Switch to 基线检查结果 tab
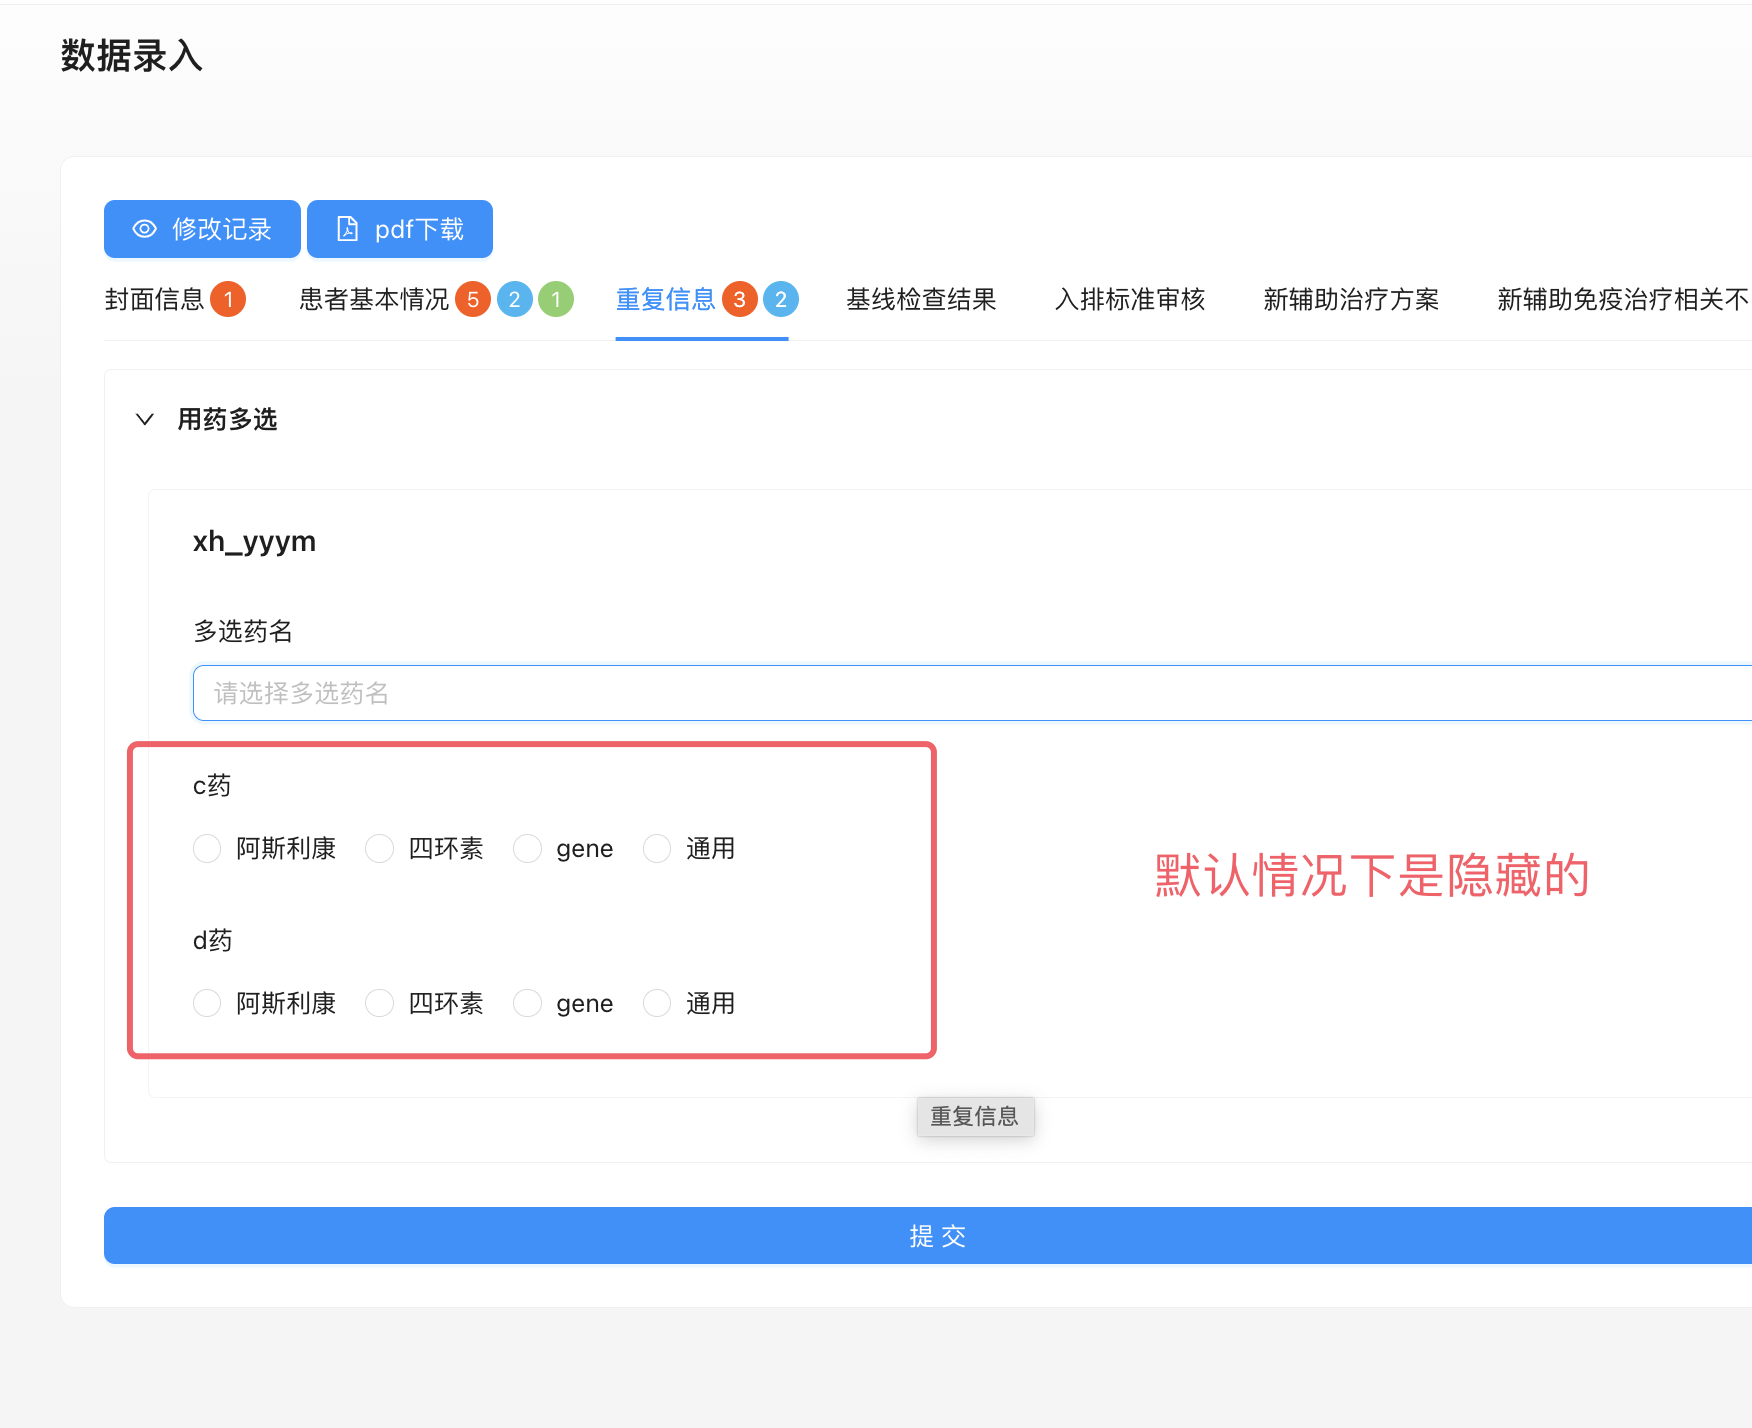The width and height of the screenshot is (1752, 1428). [x=920, y=299]
